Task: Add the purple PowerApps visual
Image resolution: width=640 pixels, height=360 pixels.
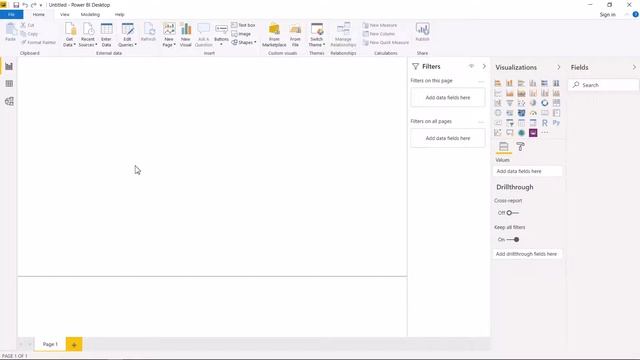Action: click(533, 133)
